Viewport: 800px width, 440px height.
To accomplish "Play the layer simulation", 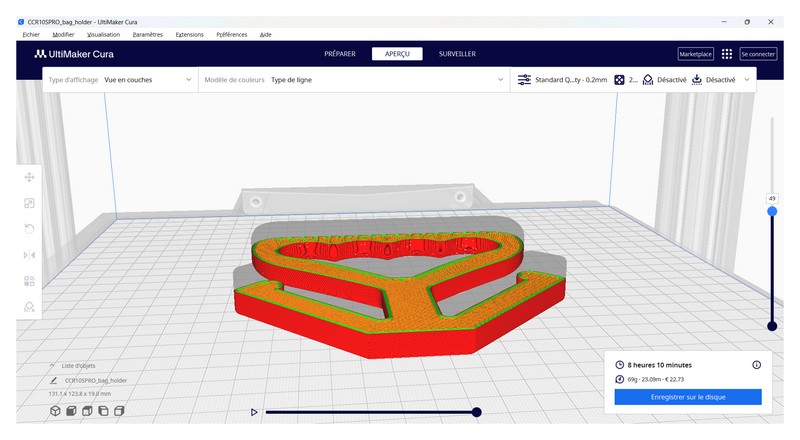I will 254,412.
